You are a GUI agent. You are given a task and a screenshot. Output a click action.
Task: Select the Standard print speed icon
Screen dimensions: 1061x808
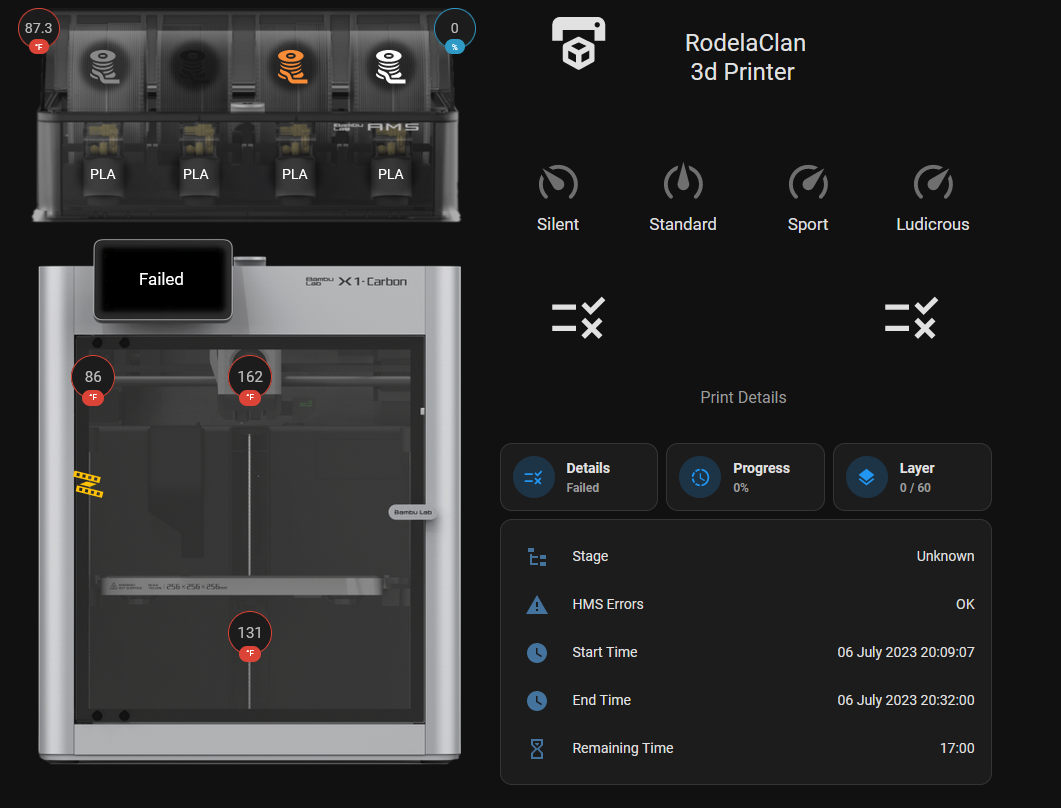[682, 182]
